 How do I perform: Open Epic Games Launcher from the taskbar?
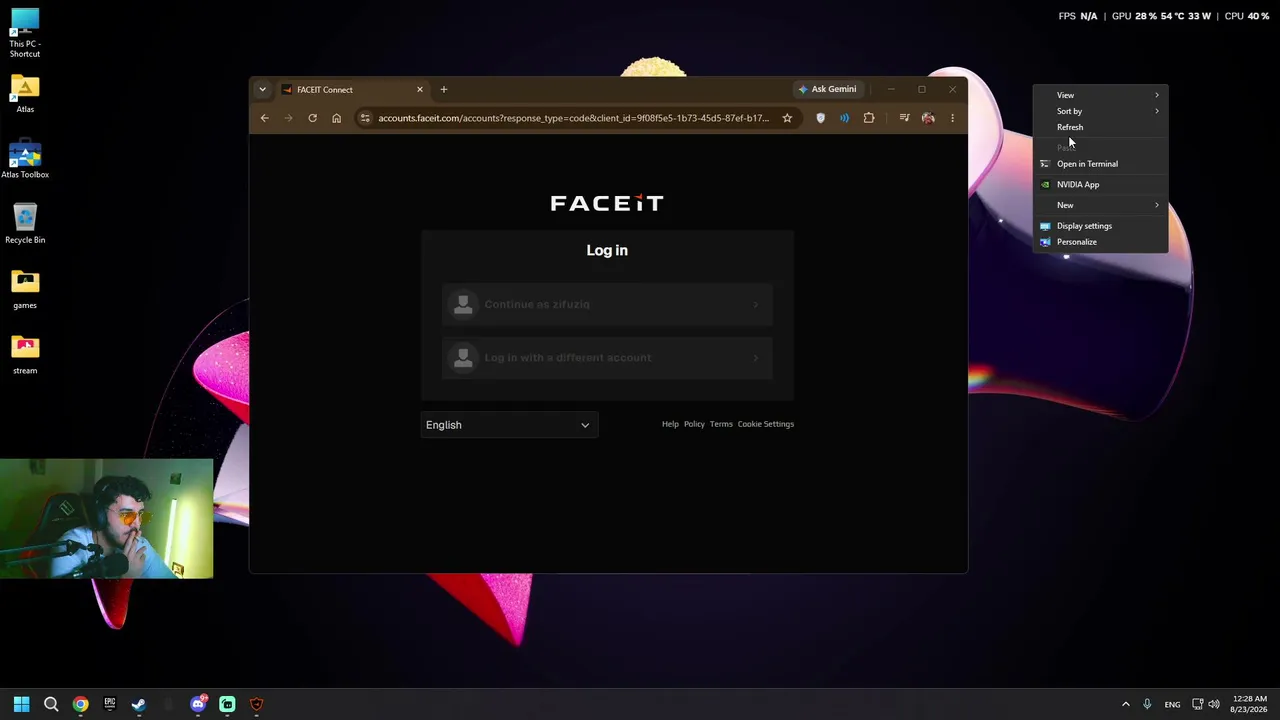coord(110,704)
